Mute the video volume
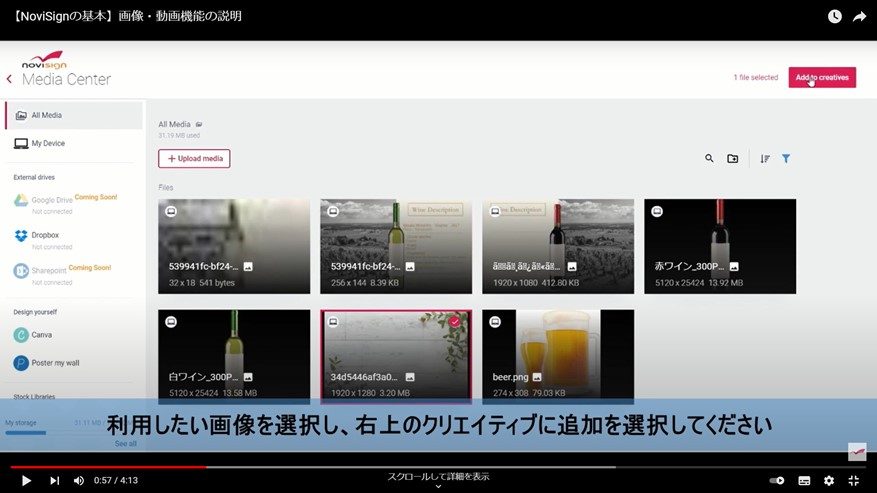The image size is (877, 493). click(x=79, y=480)
